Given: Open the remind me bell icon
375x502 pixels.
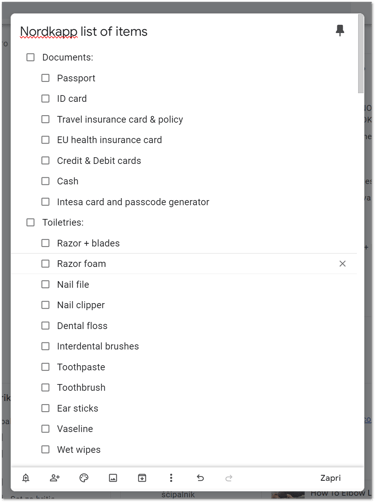Looking at the screenshot, I should click(26, 478).
